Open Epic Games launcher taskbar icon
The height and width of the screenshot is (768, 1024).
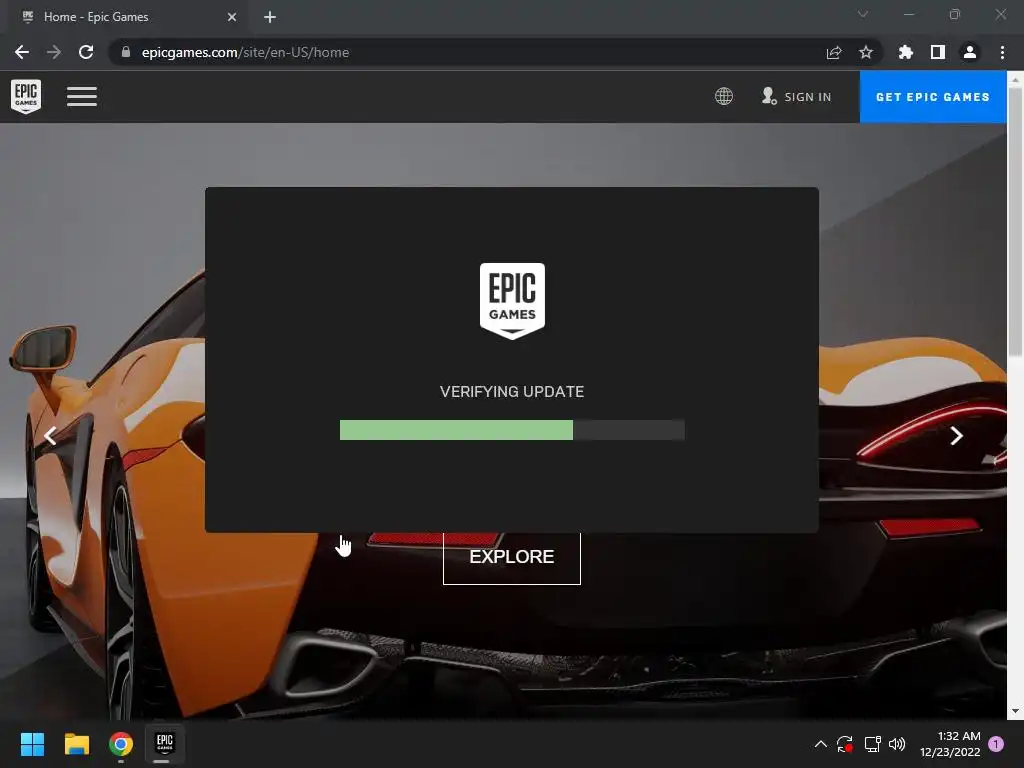[x=165, y=743]
